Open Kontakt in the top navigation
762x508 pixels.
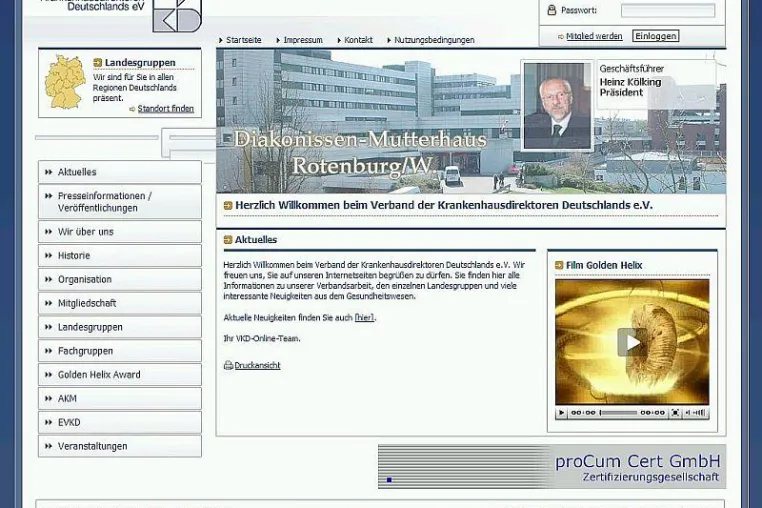click(x=358, y=40)
